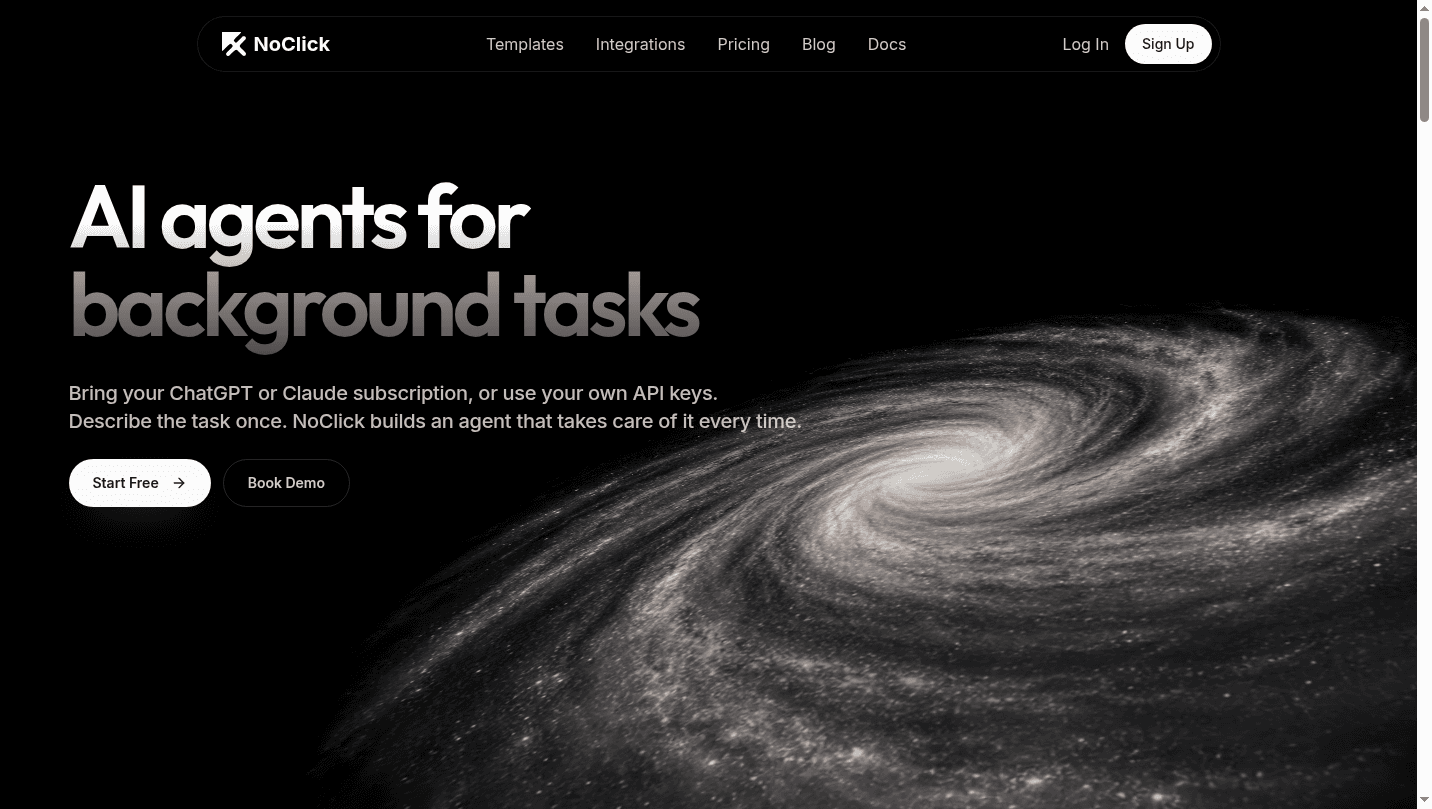Go to Integrations in the navbar
This screenshot has height=809, width=1432.
[x=640, y=44]
